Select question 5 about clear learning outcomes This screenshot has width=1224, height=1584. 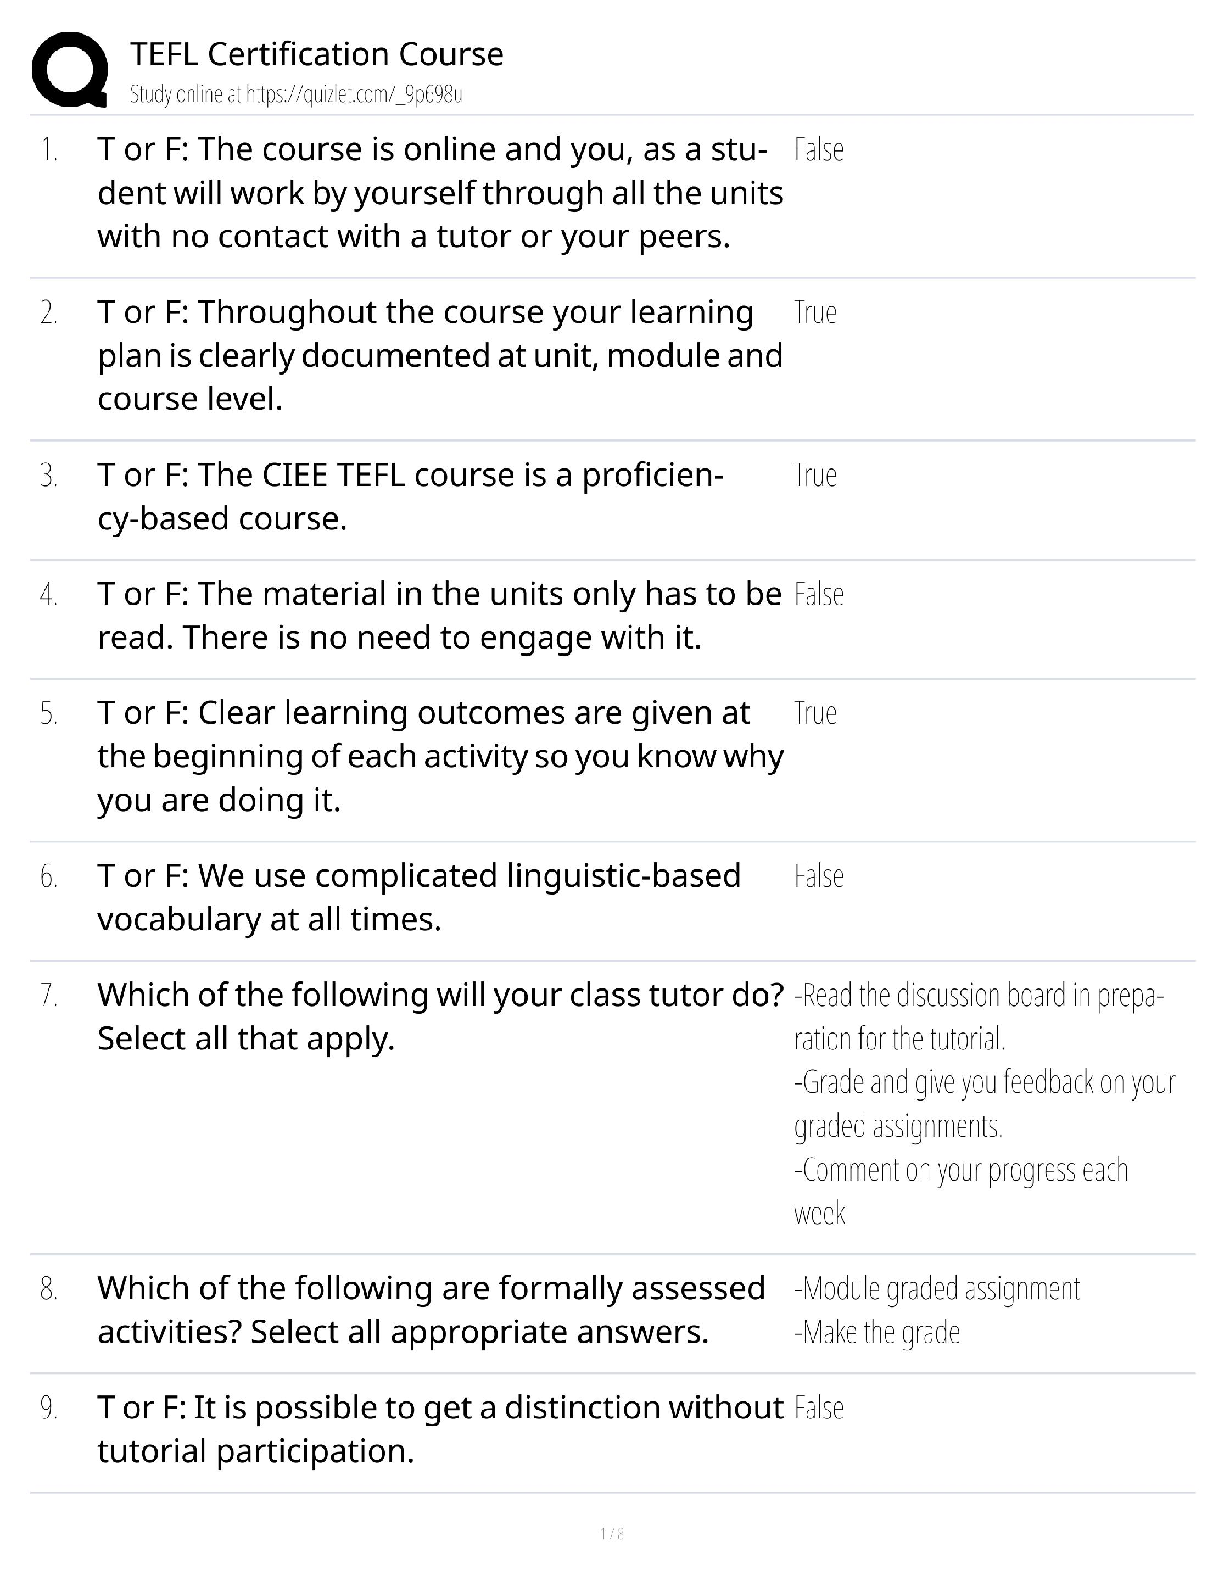click(440, 756)
